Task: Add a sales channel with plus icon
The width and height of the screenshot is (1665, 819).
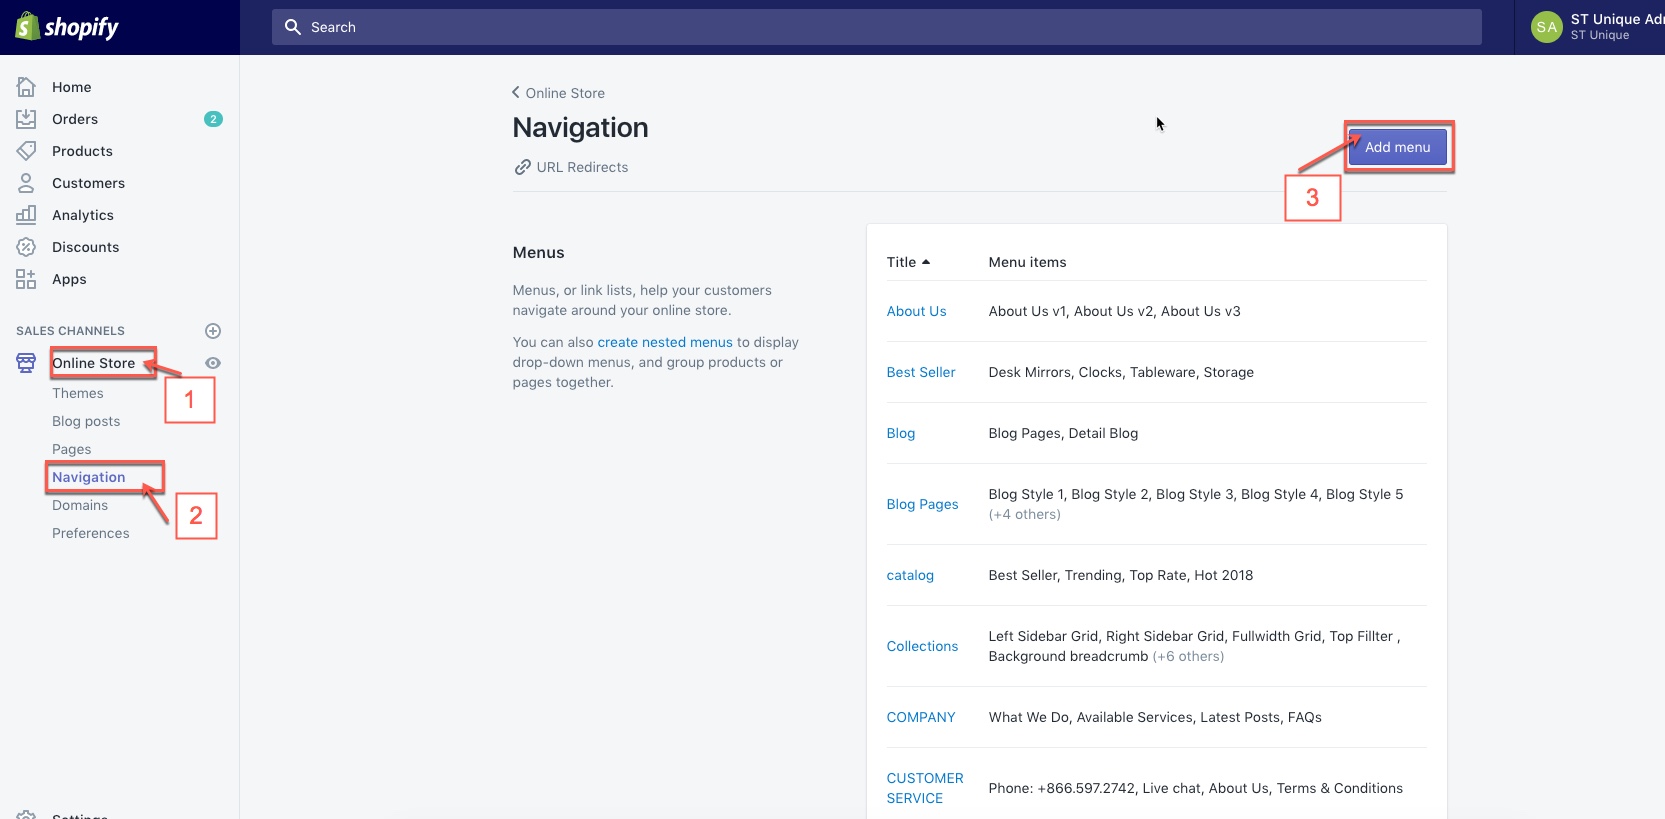Action: pyautogui.click(x=213, y=331)
